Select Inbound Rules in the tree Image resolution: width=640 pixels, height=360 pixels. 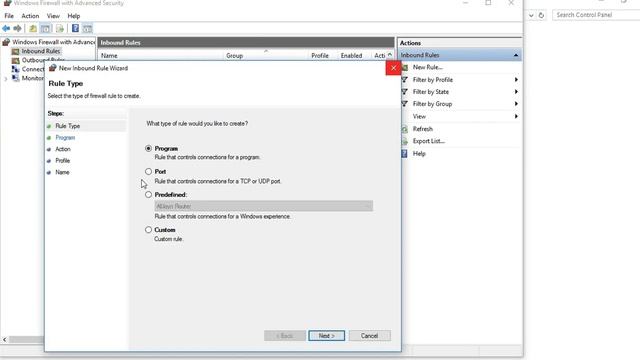tap(41, 51)
